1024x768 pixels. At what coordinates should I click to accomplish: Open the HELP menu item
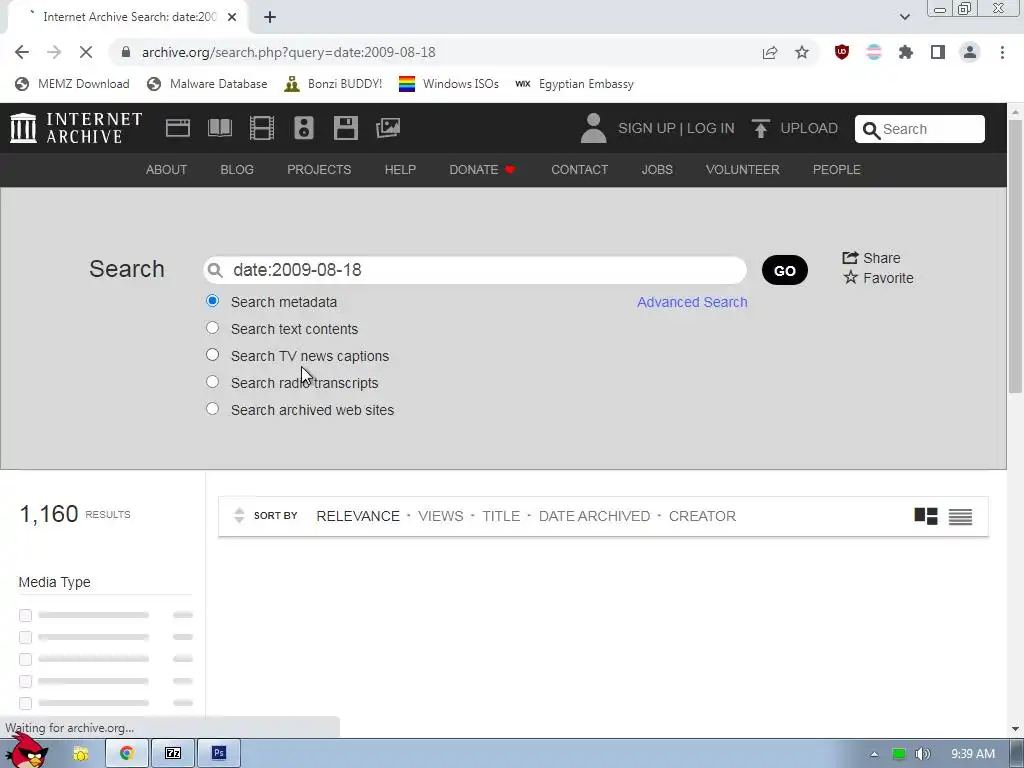[x=400, y=170]
